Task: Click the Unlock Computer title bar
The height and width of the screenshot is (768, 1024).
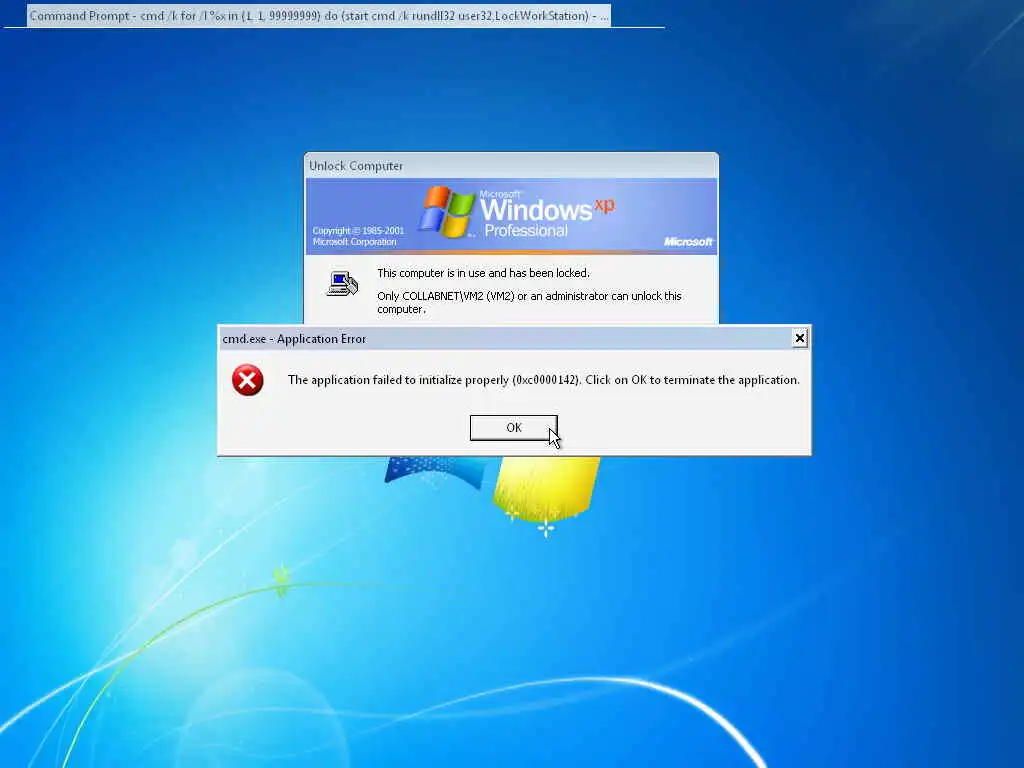Action: [511, 166]
